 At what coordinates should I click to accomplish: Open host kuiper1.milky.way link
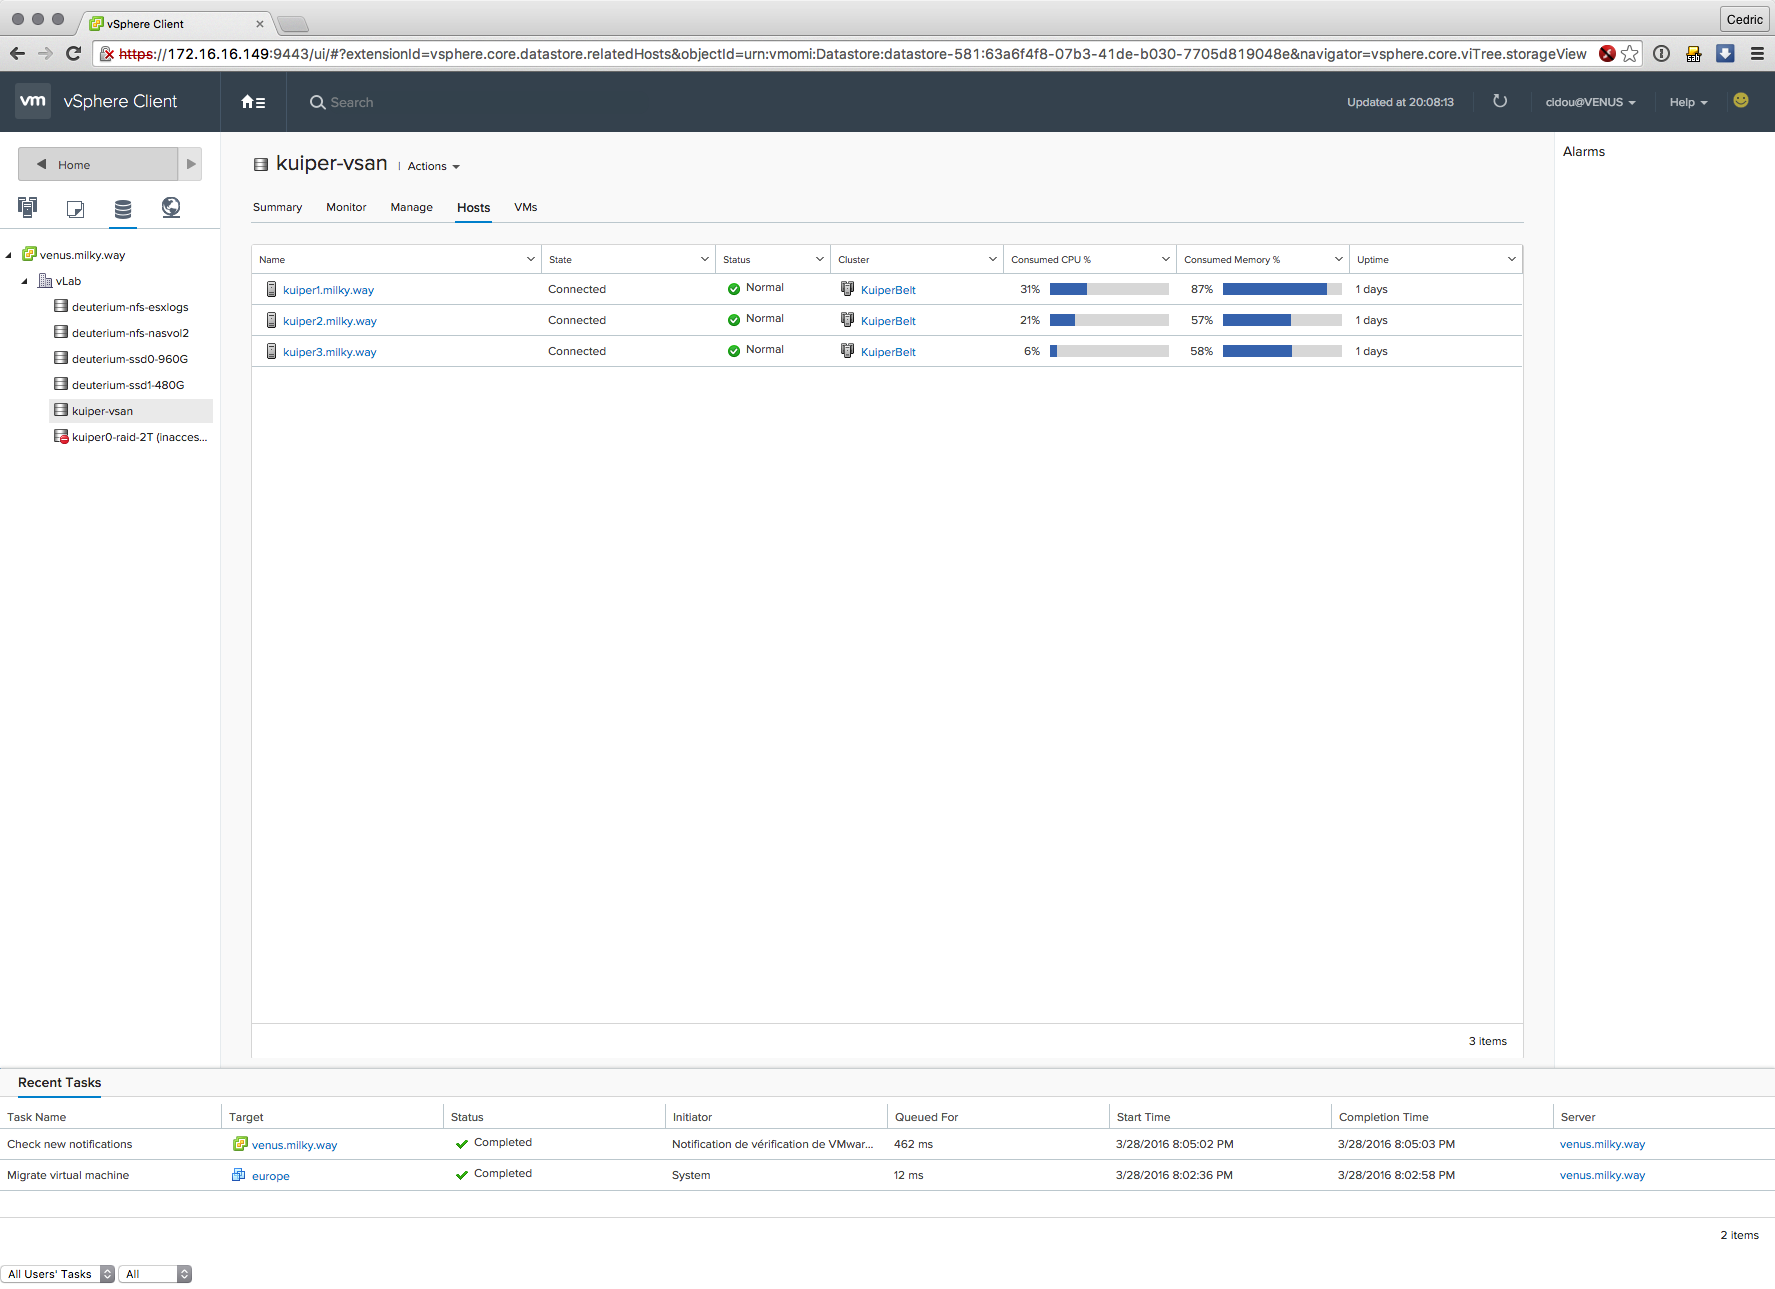click(x=328, y=290)
